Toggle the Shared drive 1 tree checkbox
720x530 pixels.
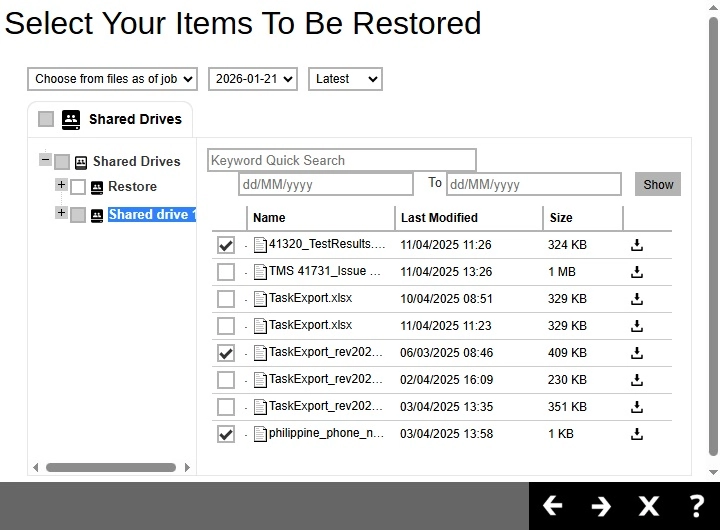click(78, 215)
